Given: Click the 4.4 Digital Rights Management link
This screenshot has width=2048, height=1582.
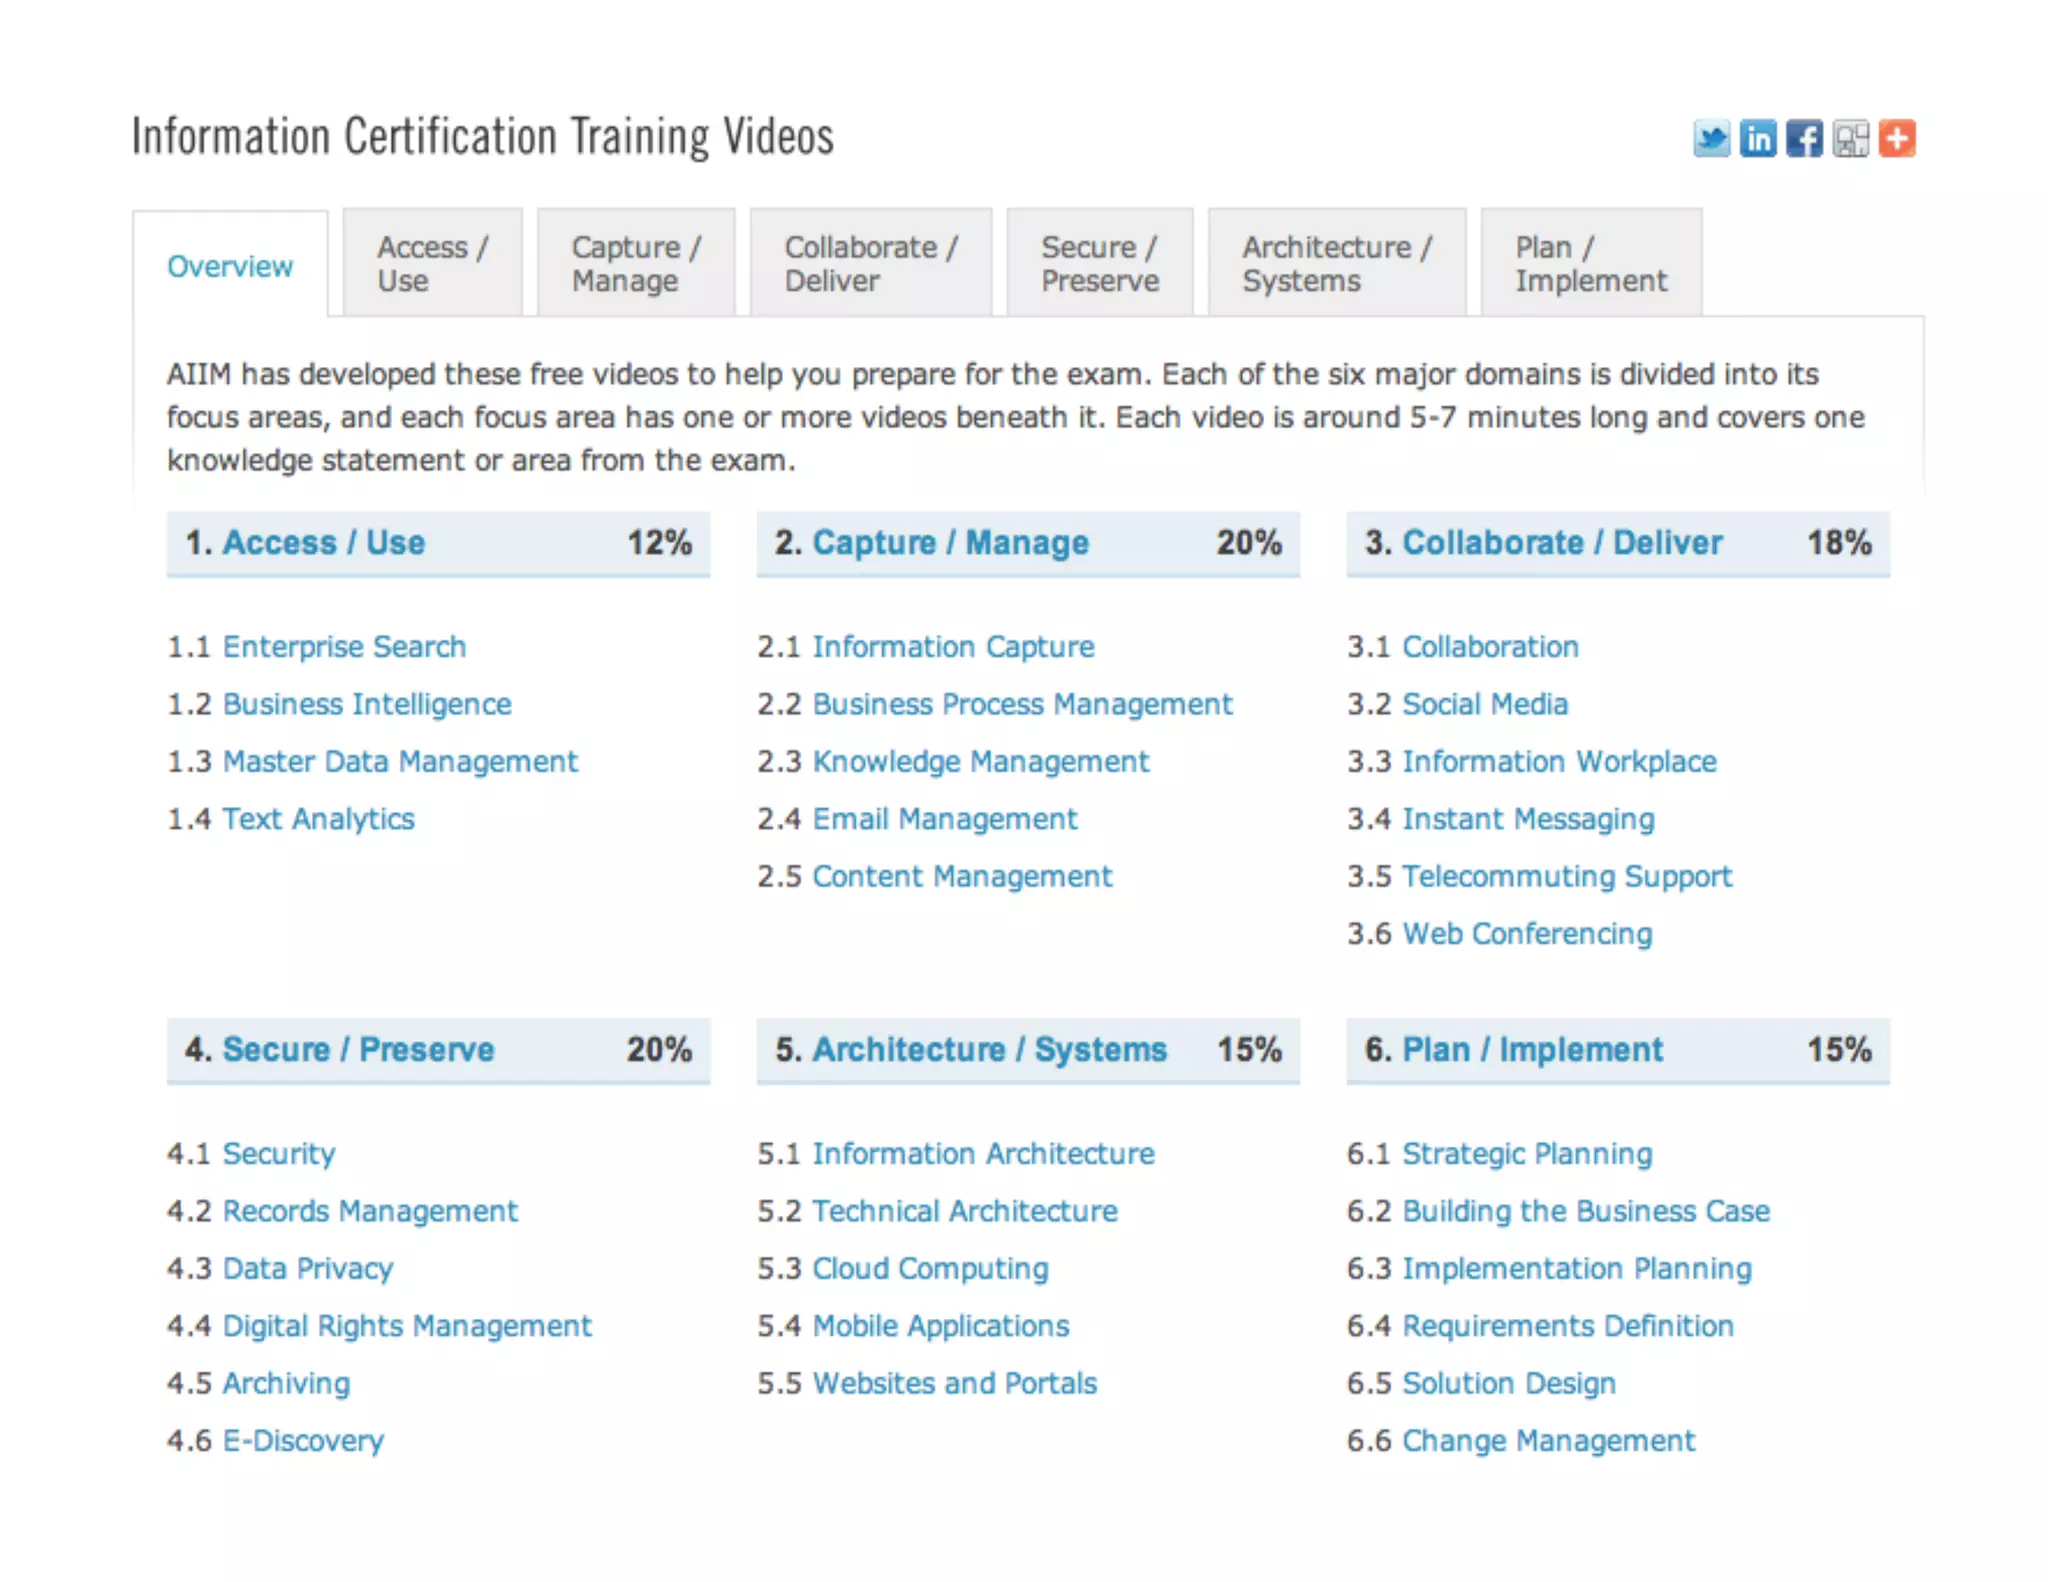Looking at the screenshot, I should [x=407, y=1326].
